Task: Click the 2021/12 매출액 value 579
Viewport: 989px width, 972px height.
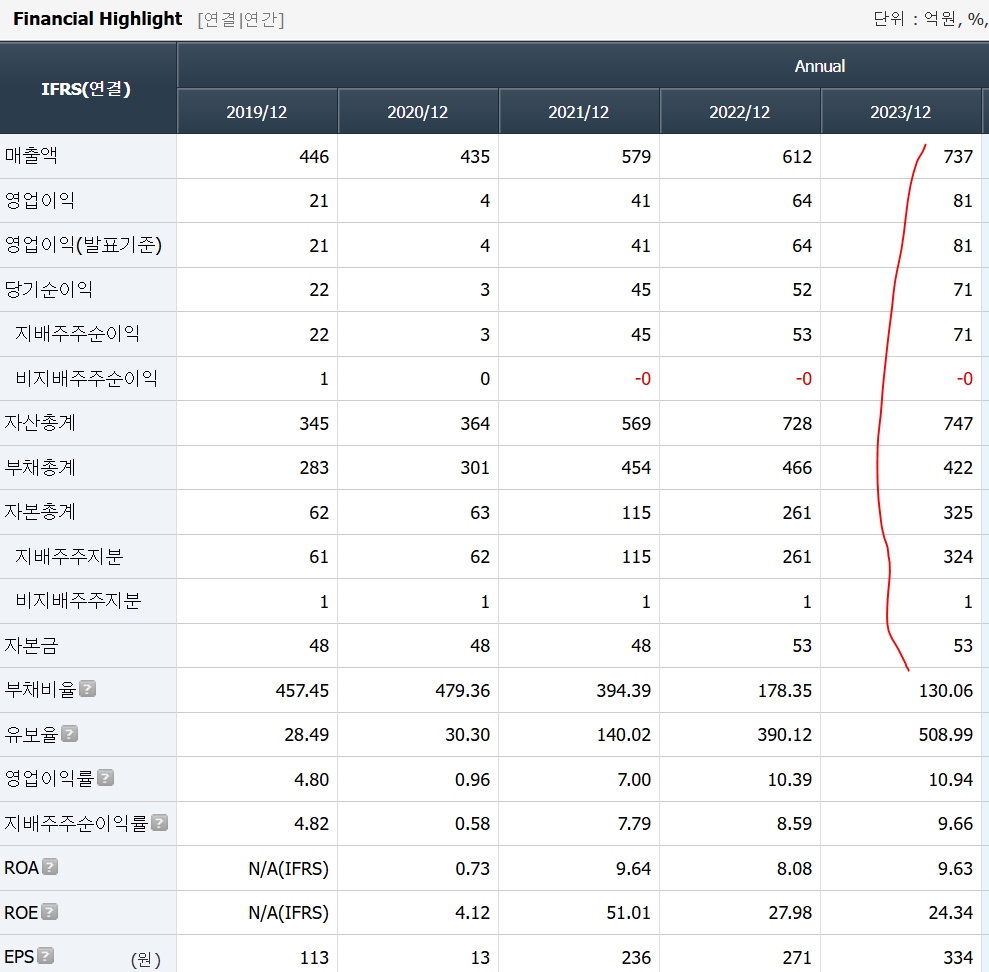Action: coord(636,156)
